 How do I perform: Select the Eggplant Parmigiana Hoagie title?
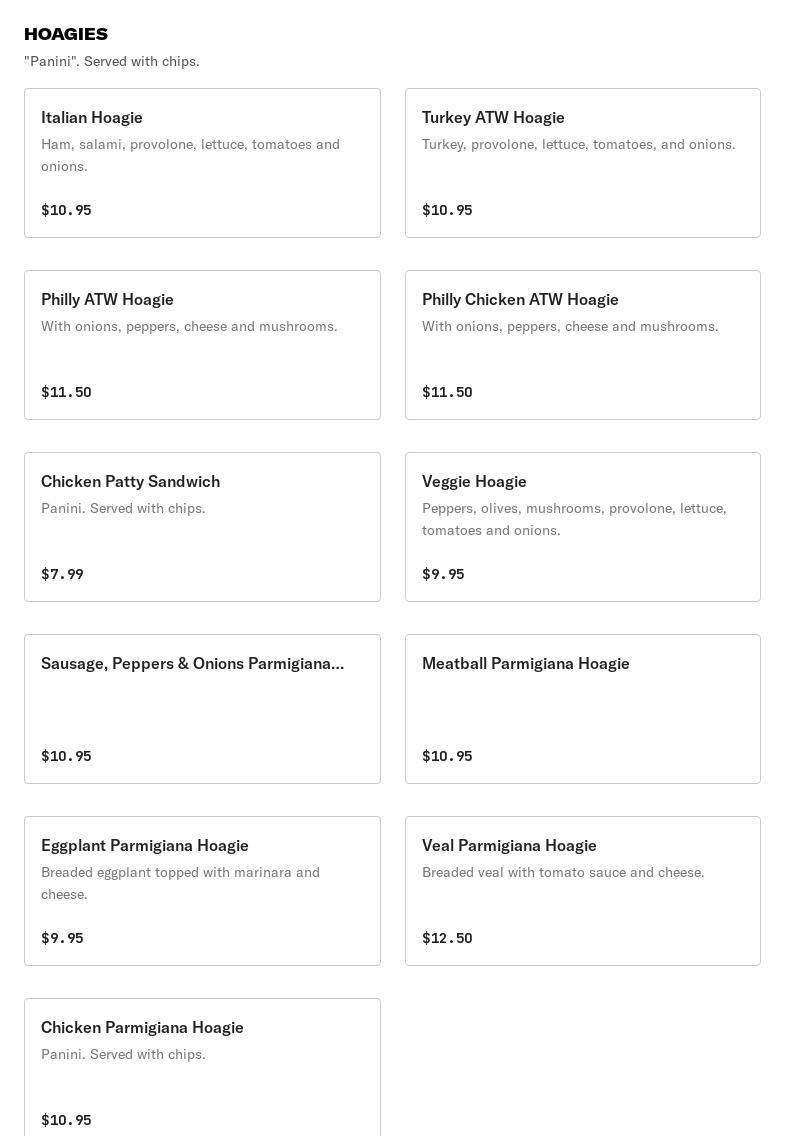click(x=145, y=845)
